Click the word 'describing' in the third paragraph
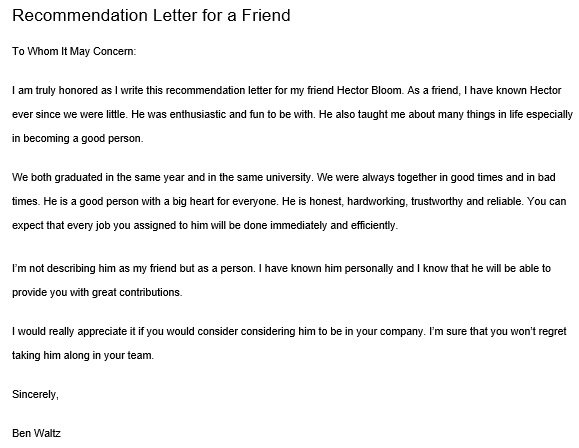The width and height of the screenshot is (579, 448). 71,268
